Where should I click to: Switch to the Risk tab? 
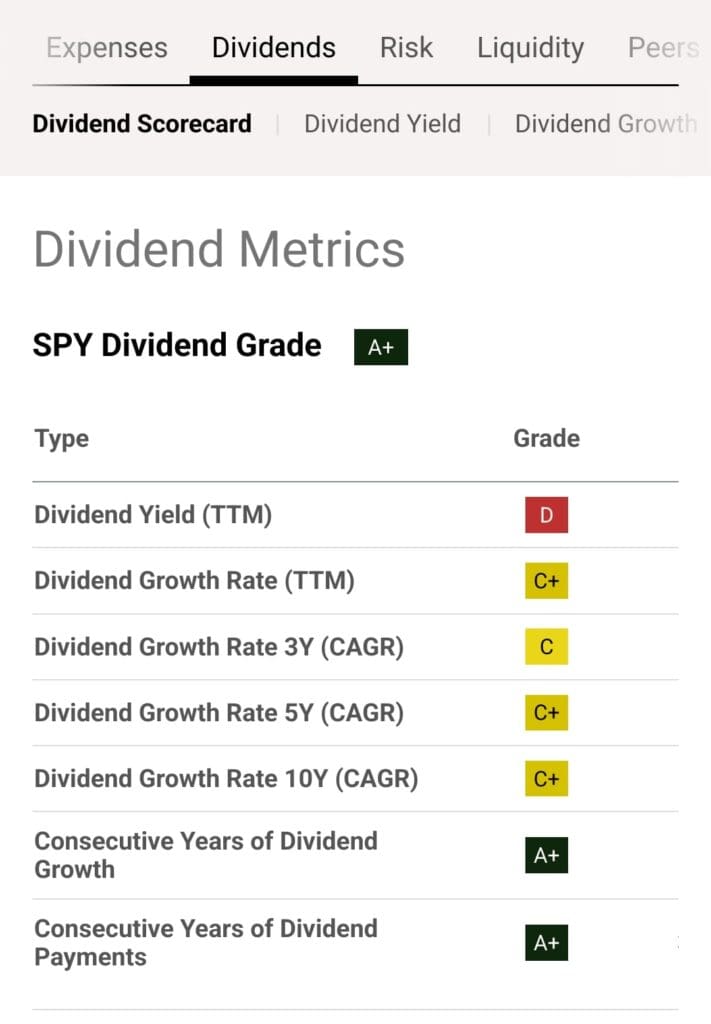click(406, 48)
